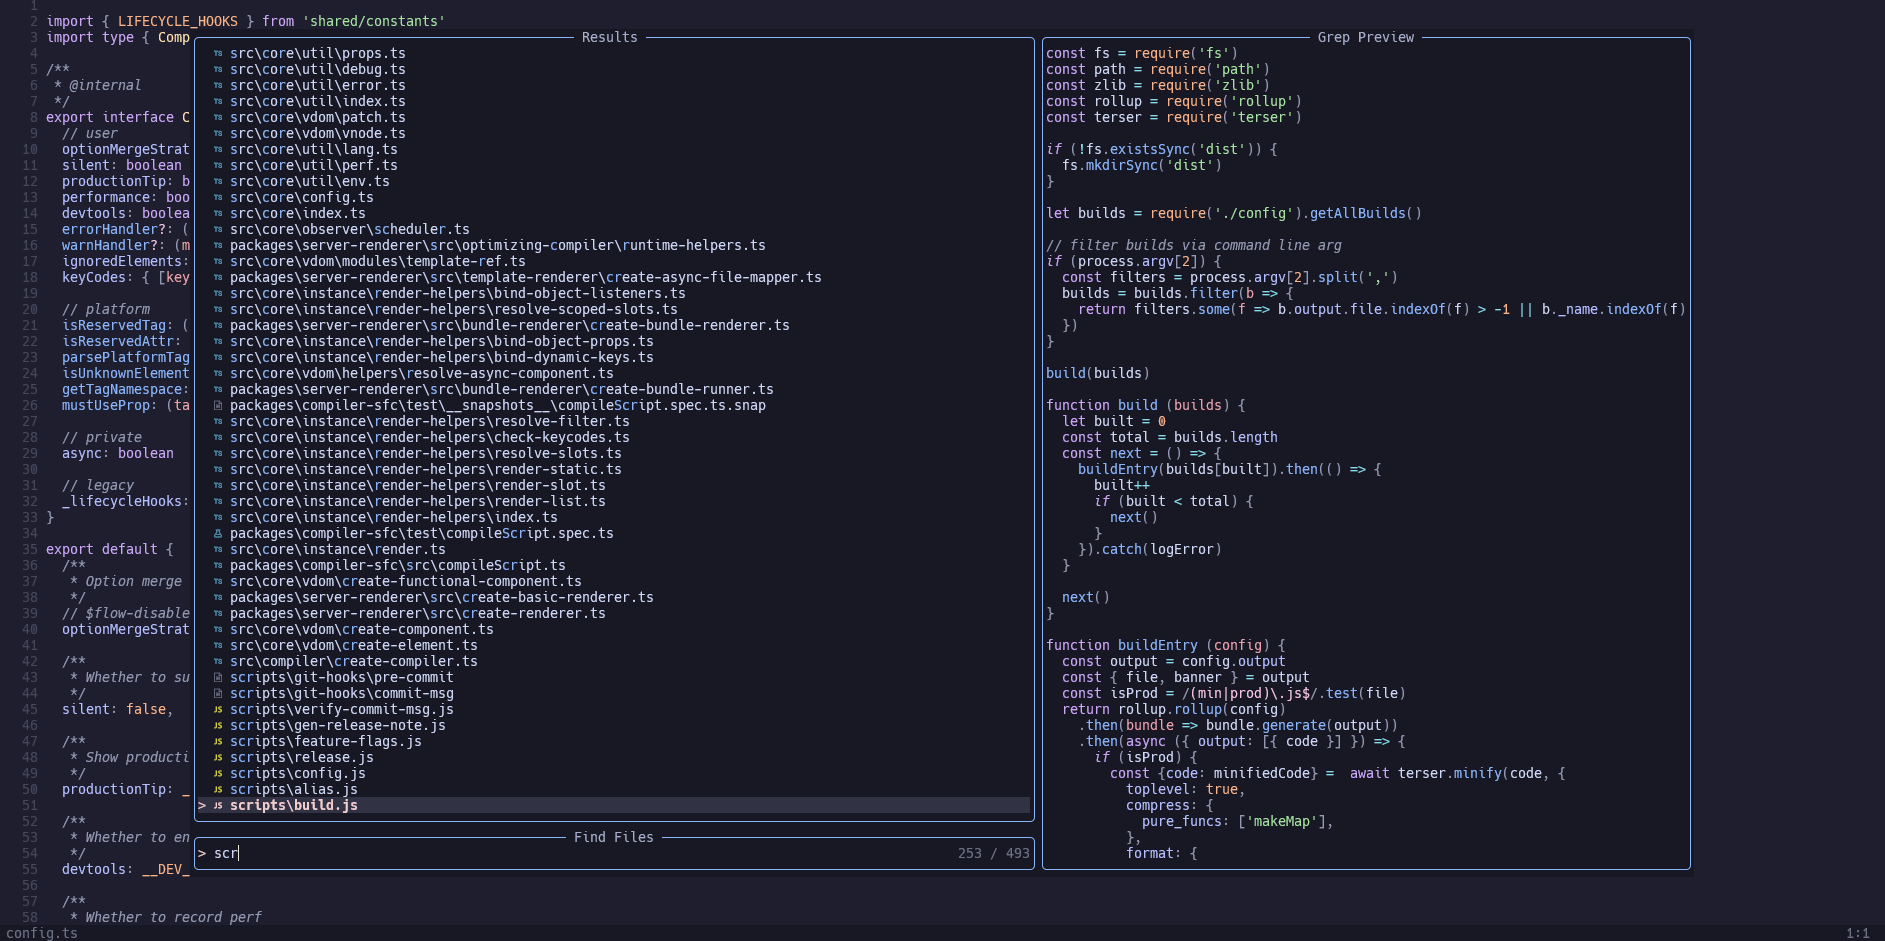This screenshot has height=941, width=1885.
Task: Open src\core\vdom\patch.ts from the results
Action: tap(317, 117)
